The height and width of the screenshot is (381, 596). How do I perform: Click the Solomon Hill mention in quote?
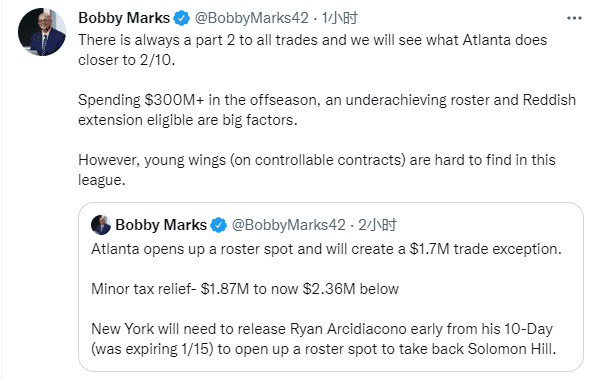coord(511,349)
